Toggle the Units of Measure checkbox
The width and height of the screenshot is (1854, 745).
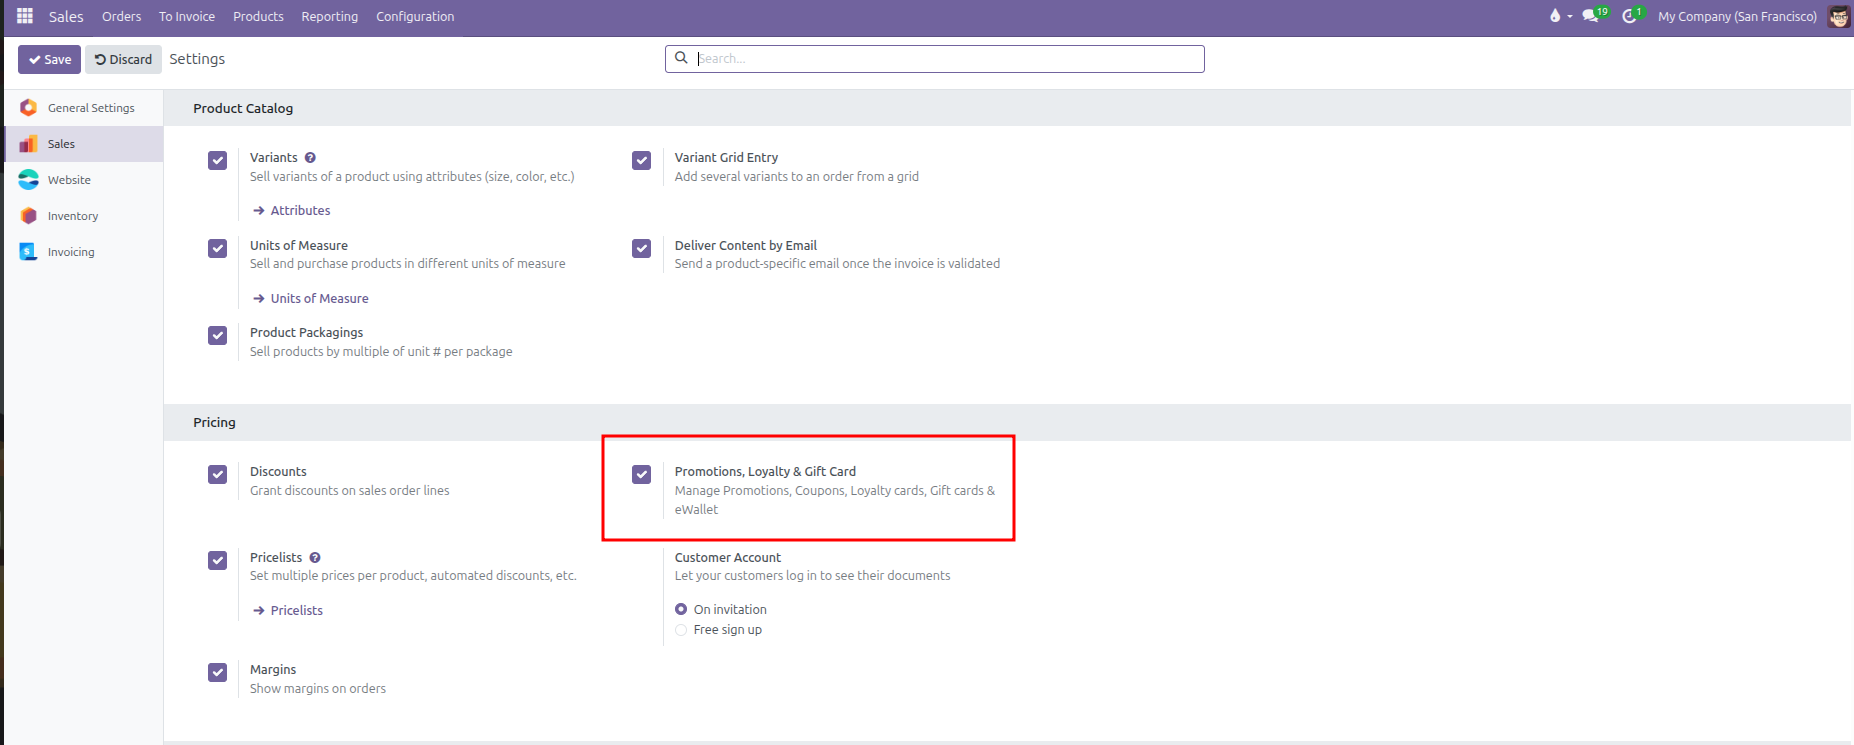coord(218,248)
